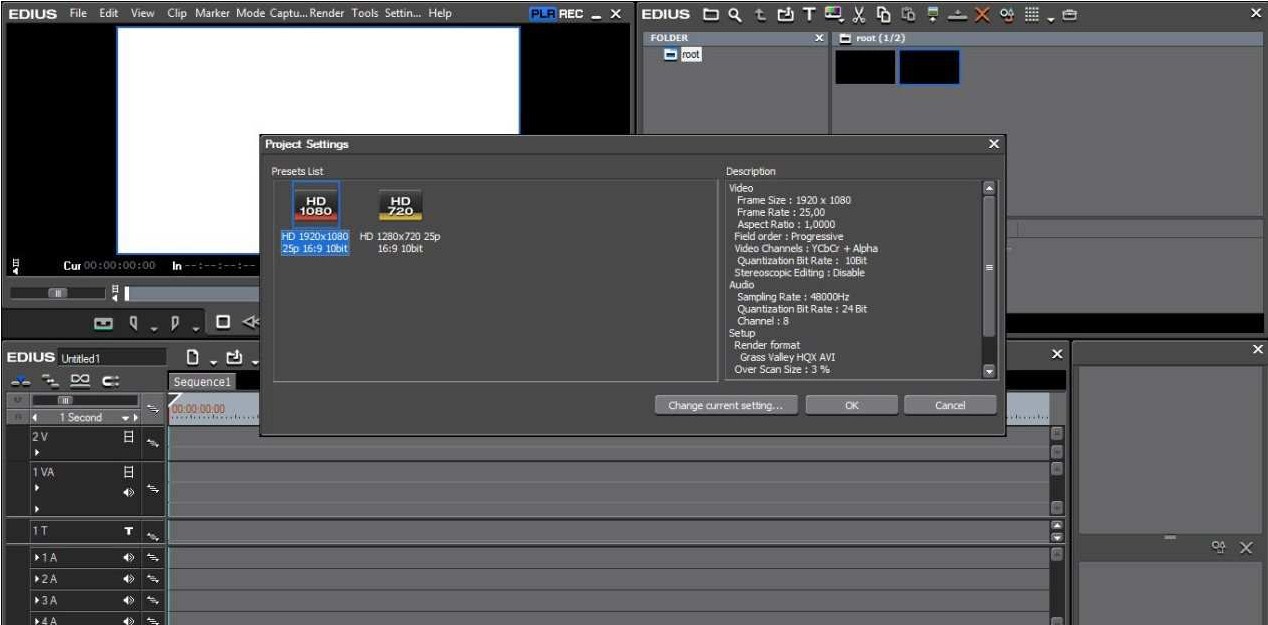Go up one folder in the bin
The image size is (1268, 625).
coord(760,14)
